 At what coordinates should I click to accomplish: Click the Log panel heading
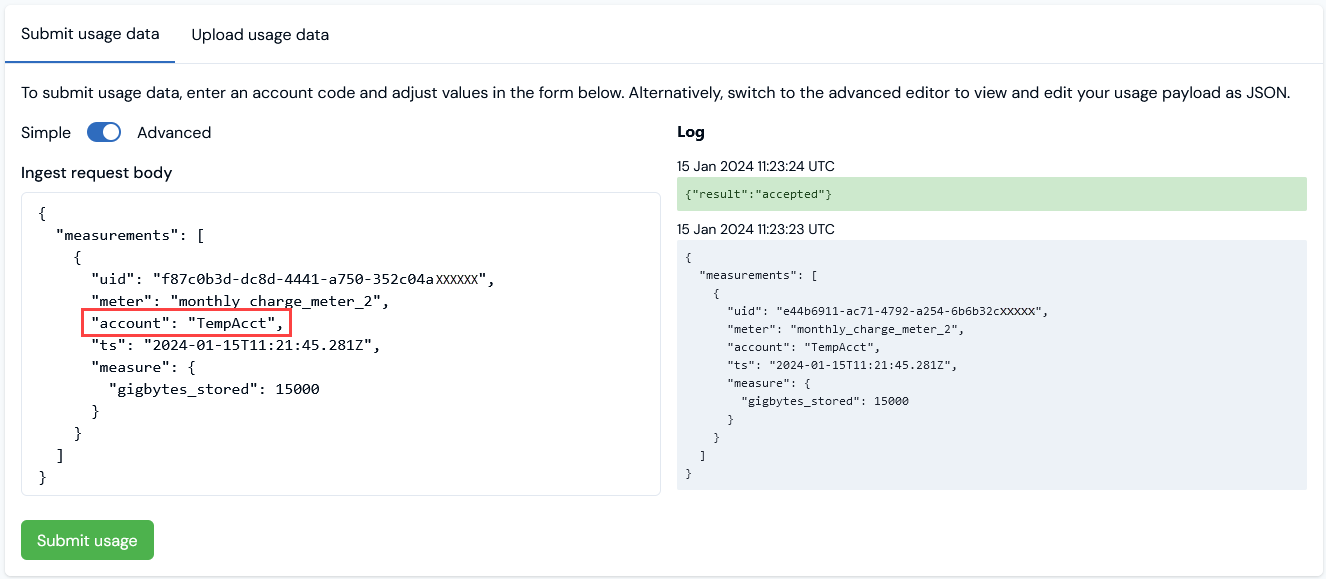[691, 132]
